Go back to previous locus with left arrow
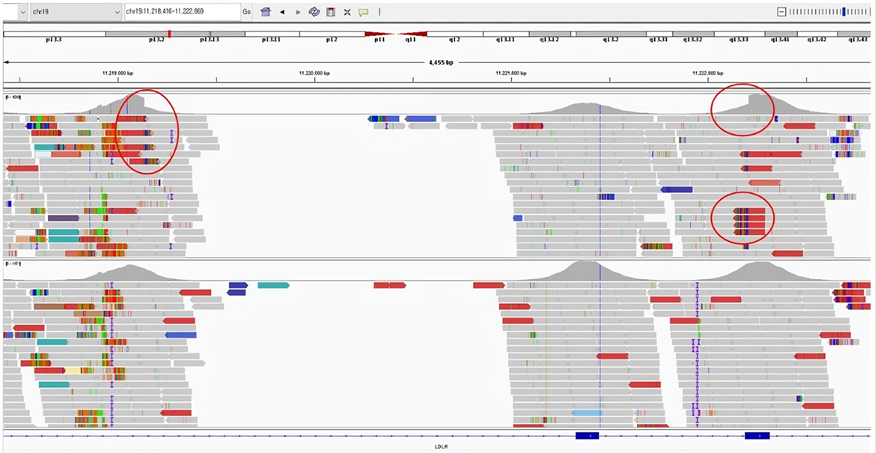The image size is (876, 453). point(282,12)
